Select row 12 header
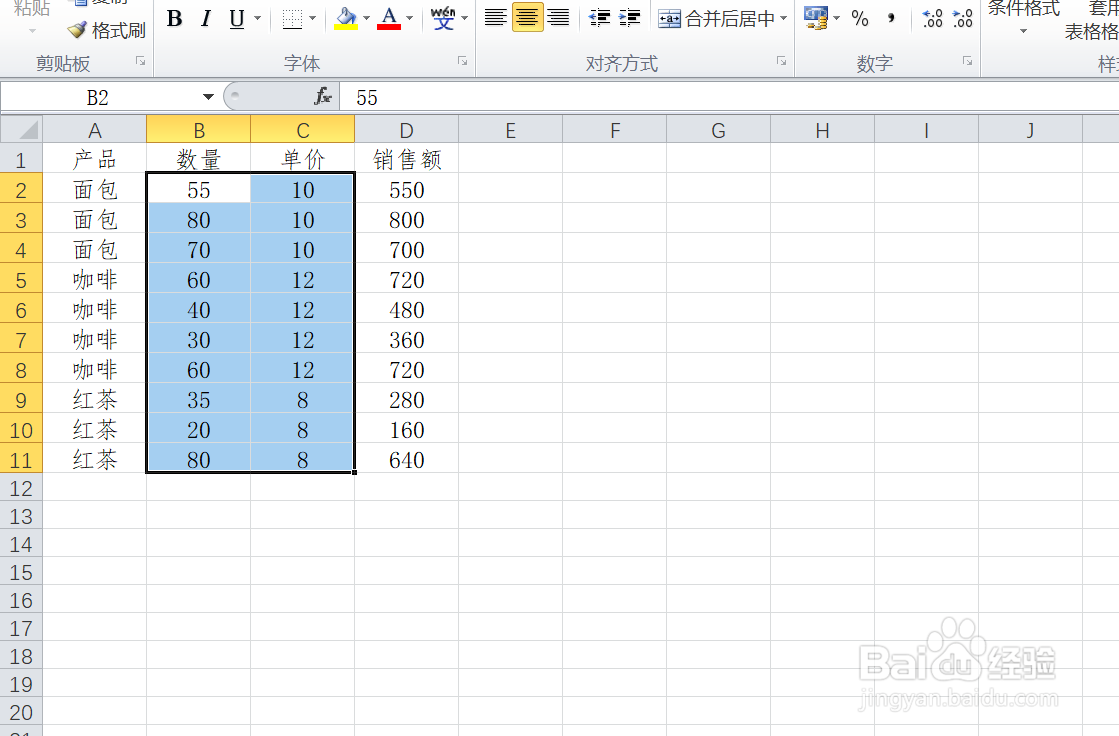 [21, 488]
